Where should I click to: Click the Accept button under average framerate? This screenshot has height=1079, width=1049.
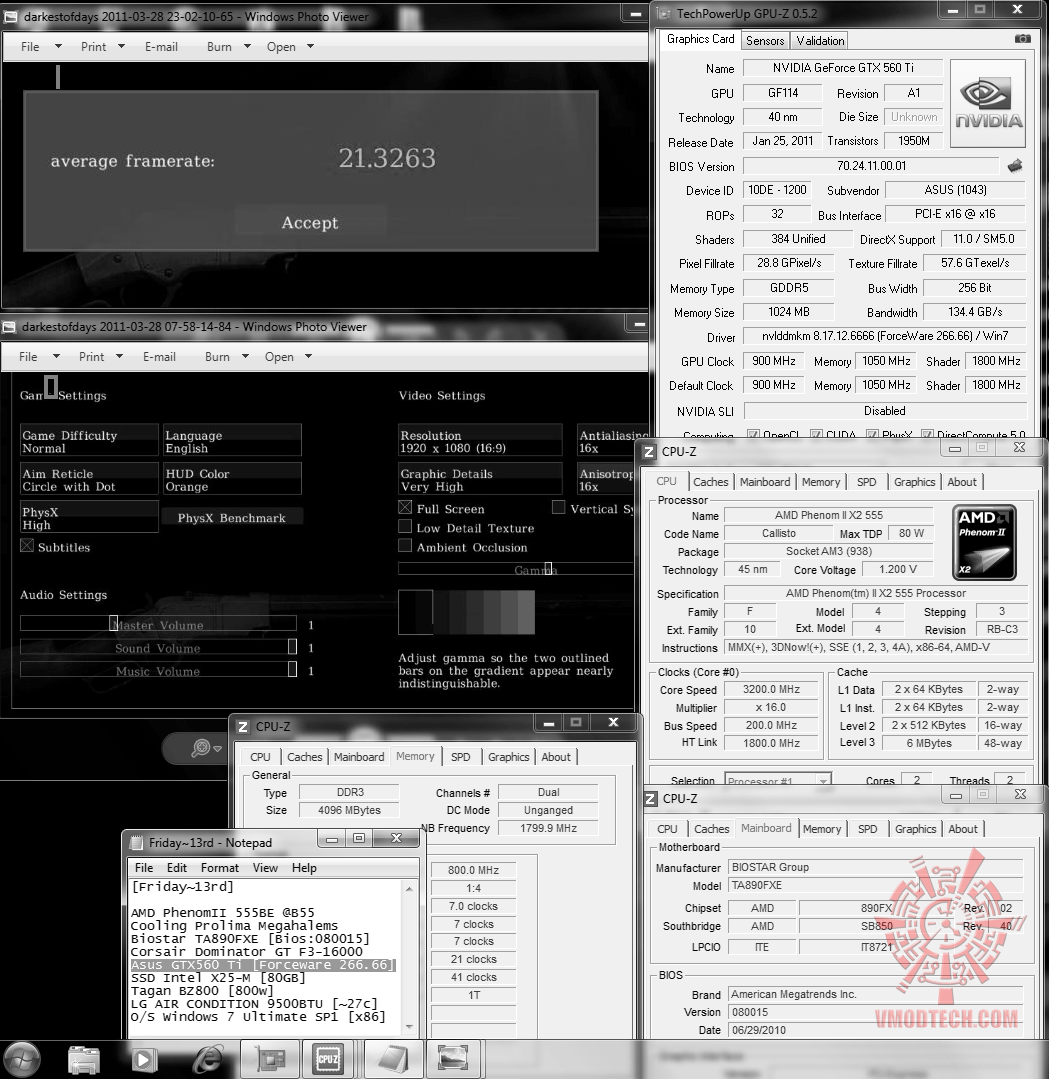pyautogui.click(x=310, y=222)
